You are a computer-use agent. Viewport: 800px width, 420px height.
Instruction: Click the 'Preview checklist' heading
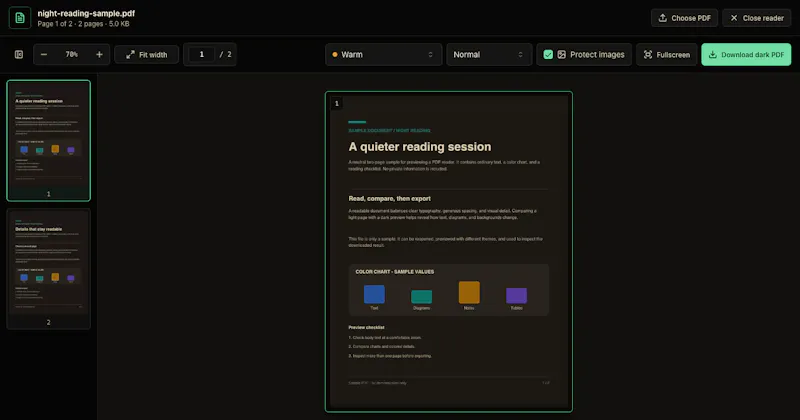pos(366,328)
